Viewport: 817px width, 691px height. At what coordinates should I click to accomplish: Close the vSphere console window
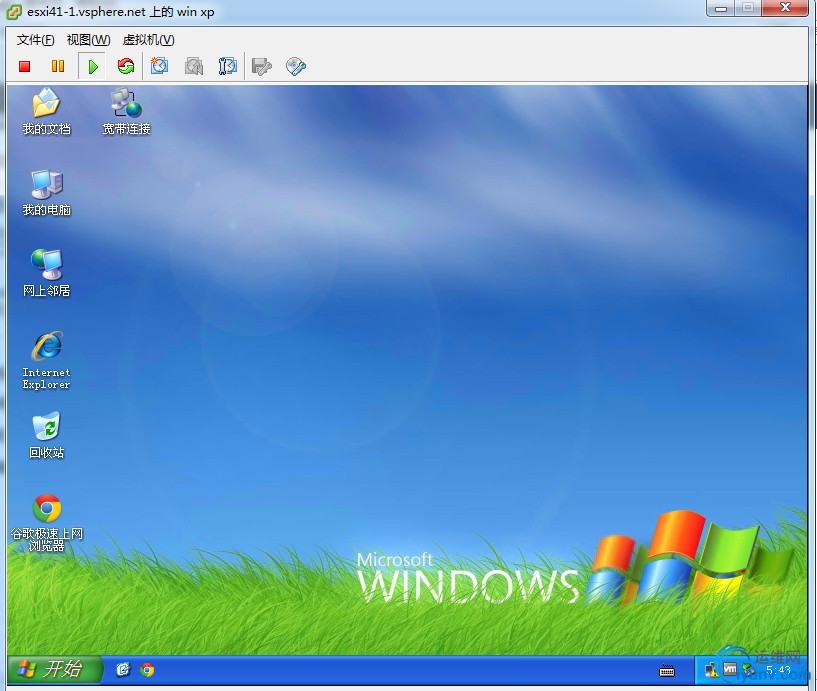tap(785, 8)
